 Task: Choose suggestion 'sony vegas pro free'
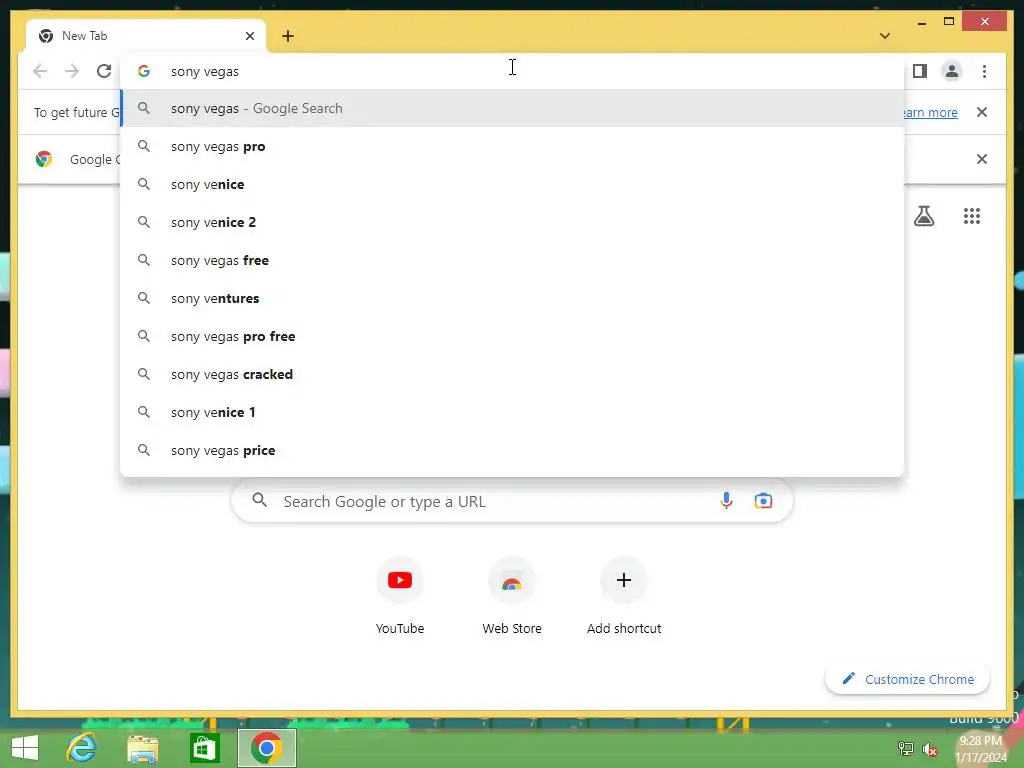513,336
